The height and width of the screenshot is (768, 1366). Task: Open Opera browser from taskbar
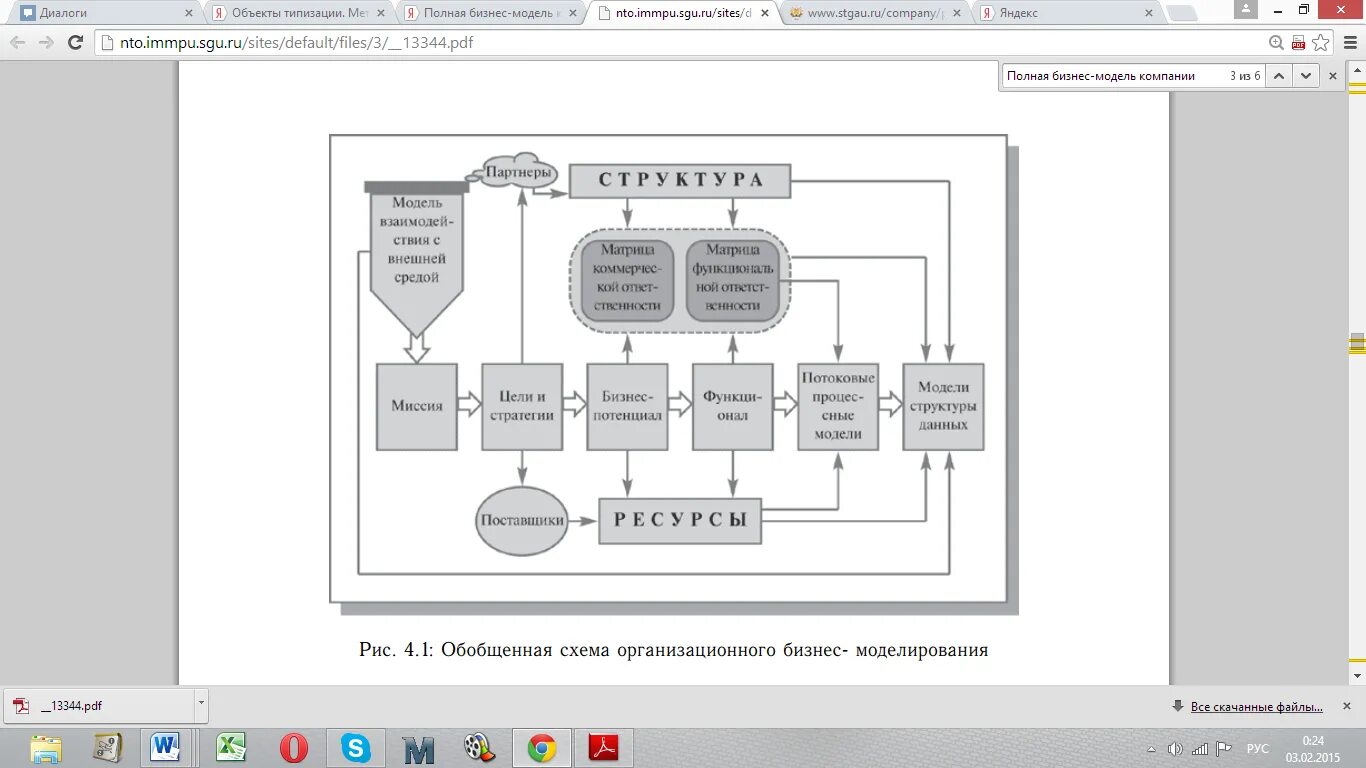tap(293, 747)
